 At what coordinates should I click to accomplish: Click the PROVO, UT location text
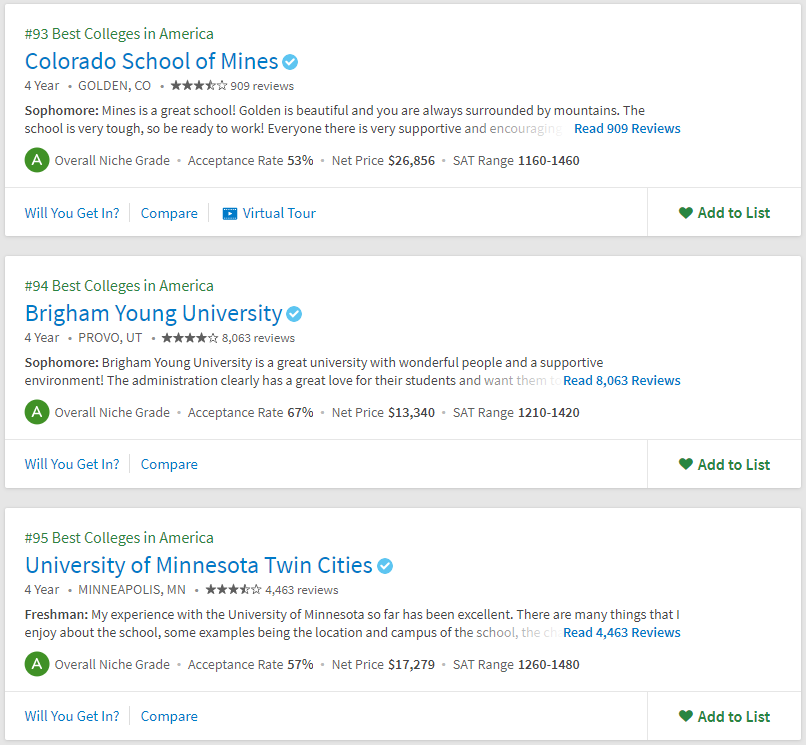click(x=110, y=338)
